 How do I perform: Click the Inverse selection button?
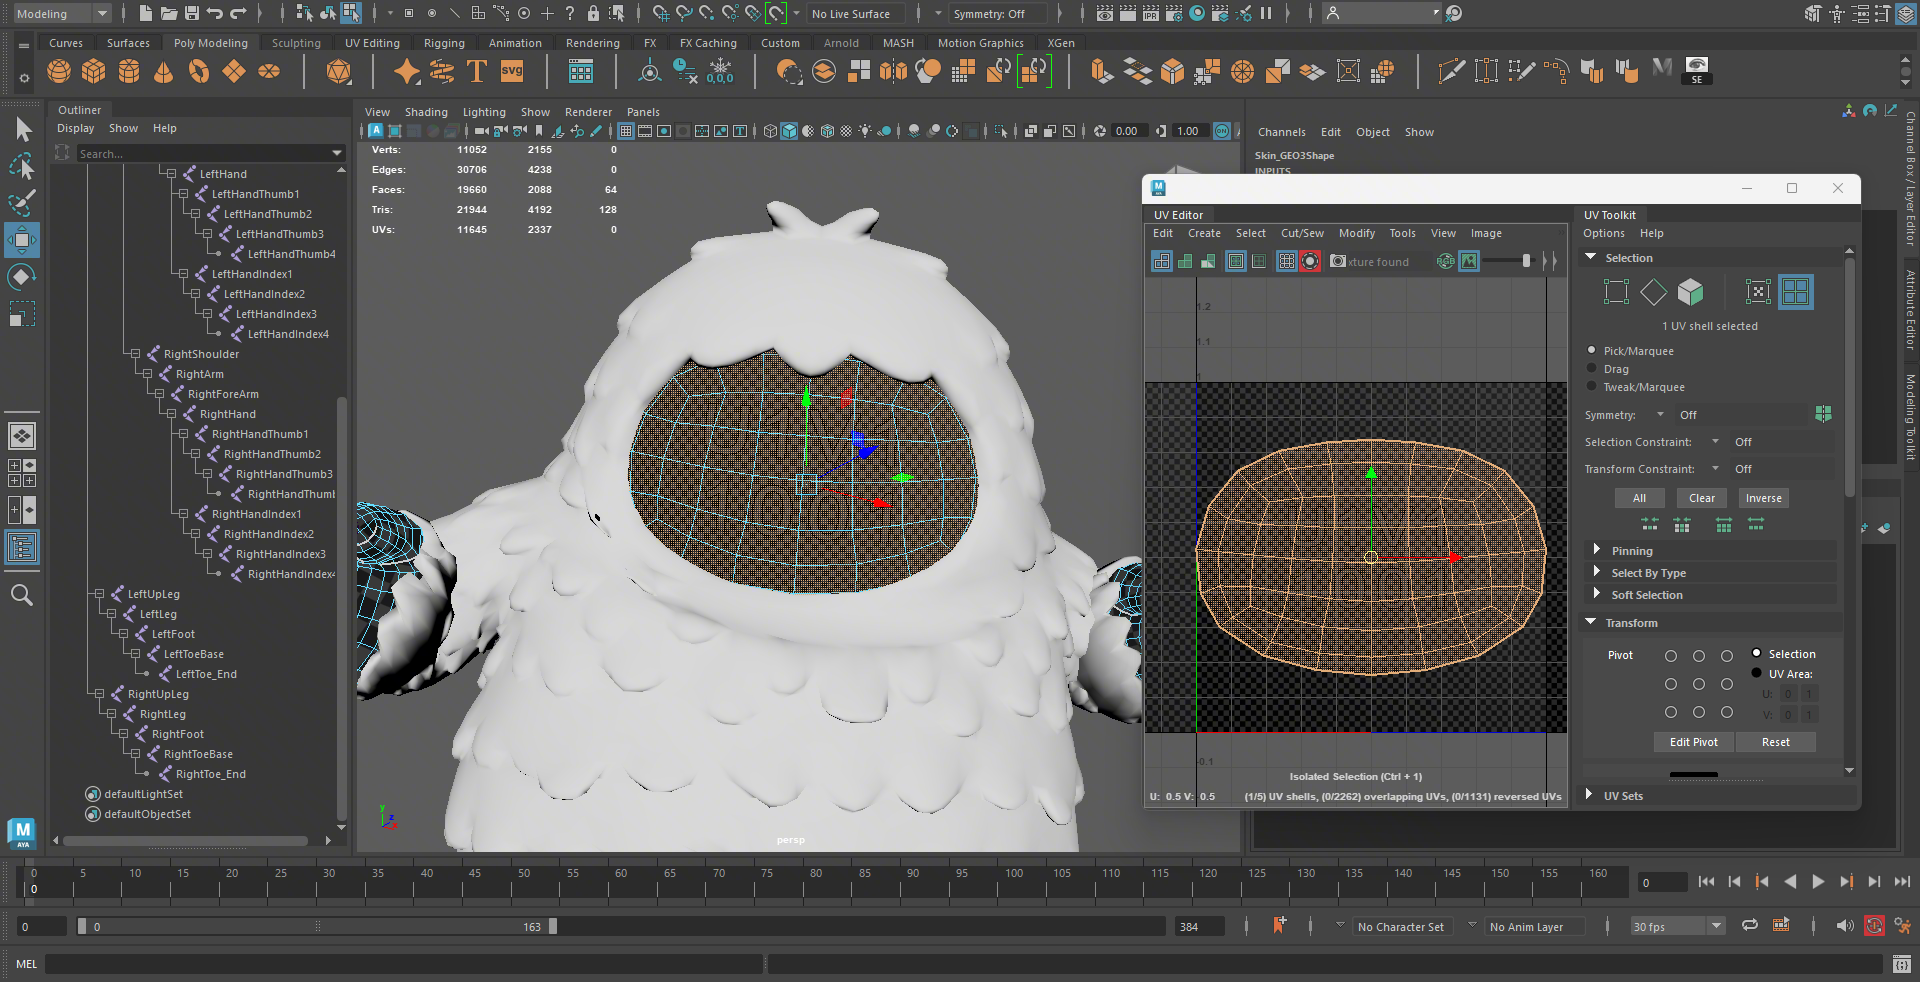1763,498
